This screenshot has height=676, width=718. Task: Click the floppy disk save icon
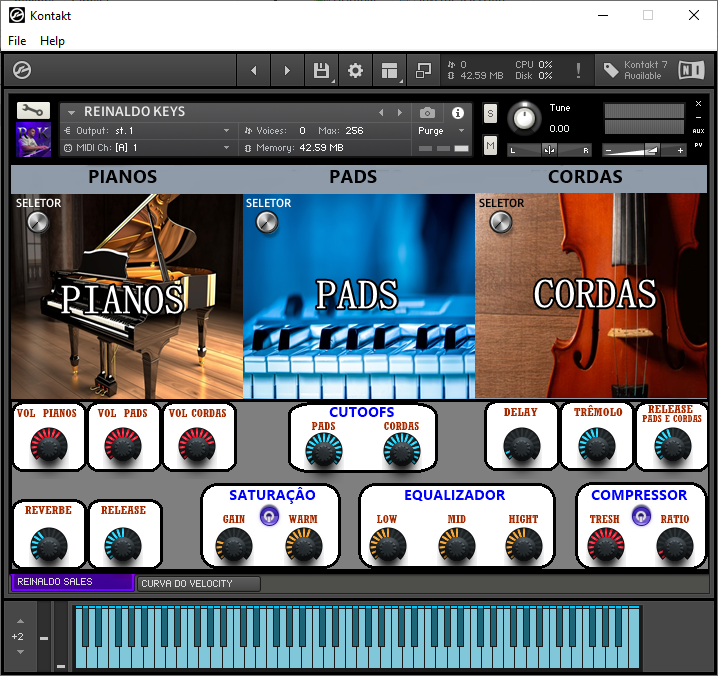click(x=321, y=70)
